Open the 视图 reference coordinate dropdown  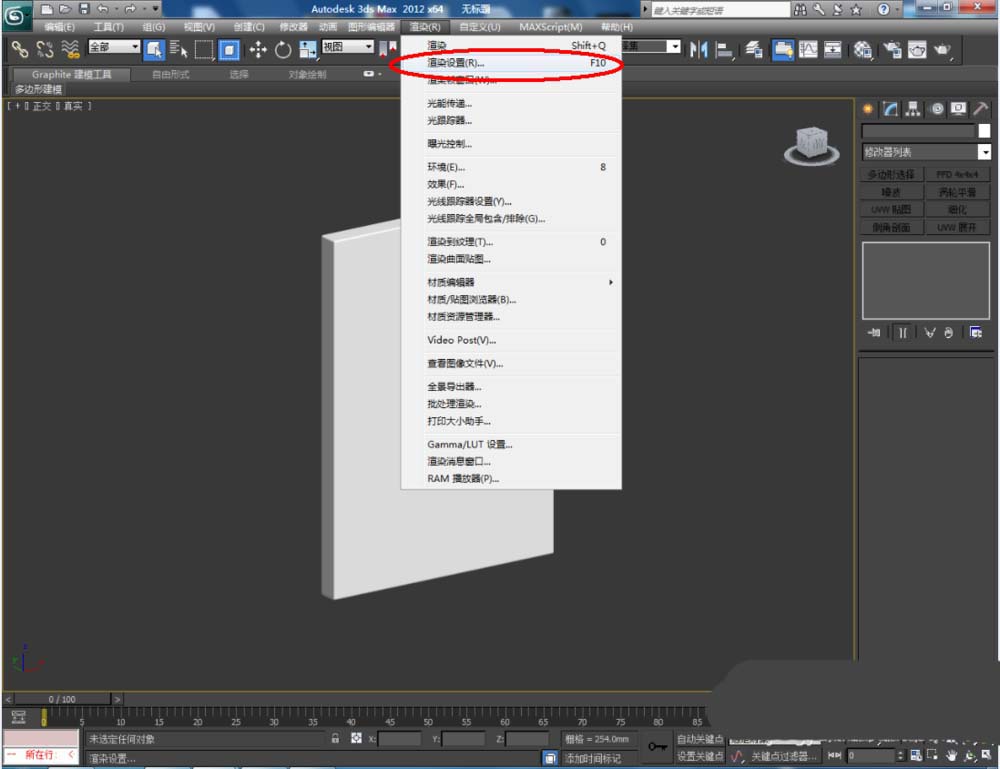pos(368,47)
